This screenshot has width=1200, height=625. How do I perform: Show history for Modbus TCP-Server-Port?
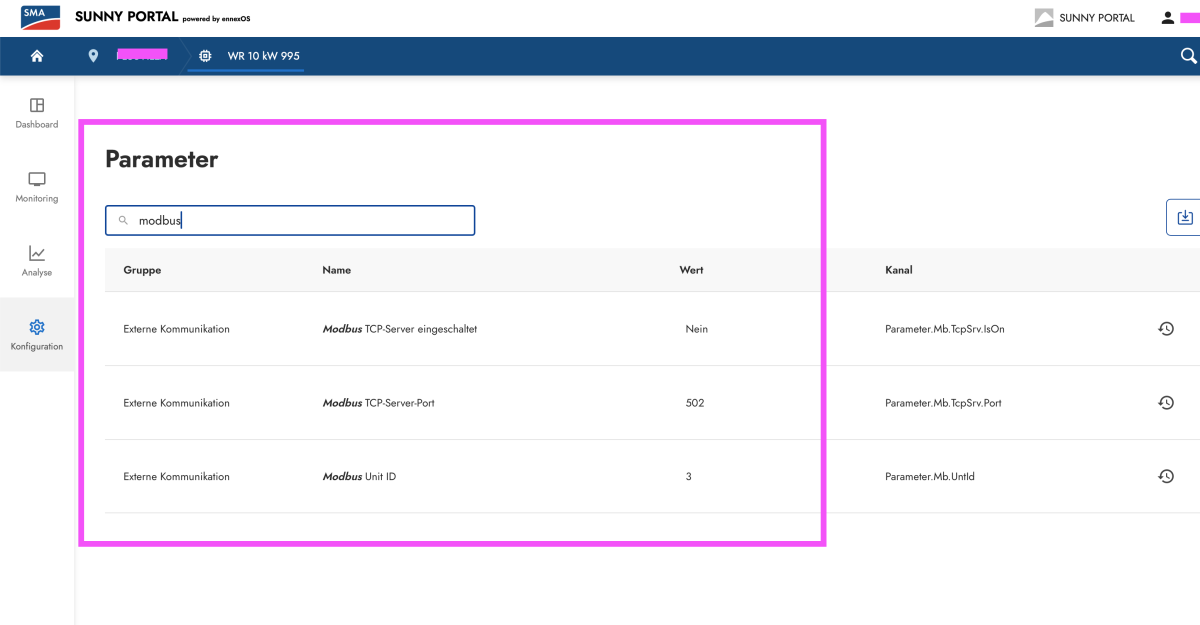point(1165,403)
